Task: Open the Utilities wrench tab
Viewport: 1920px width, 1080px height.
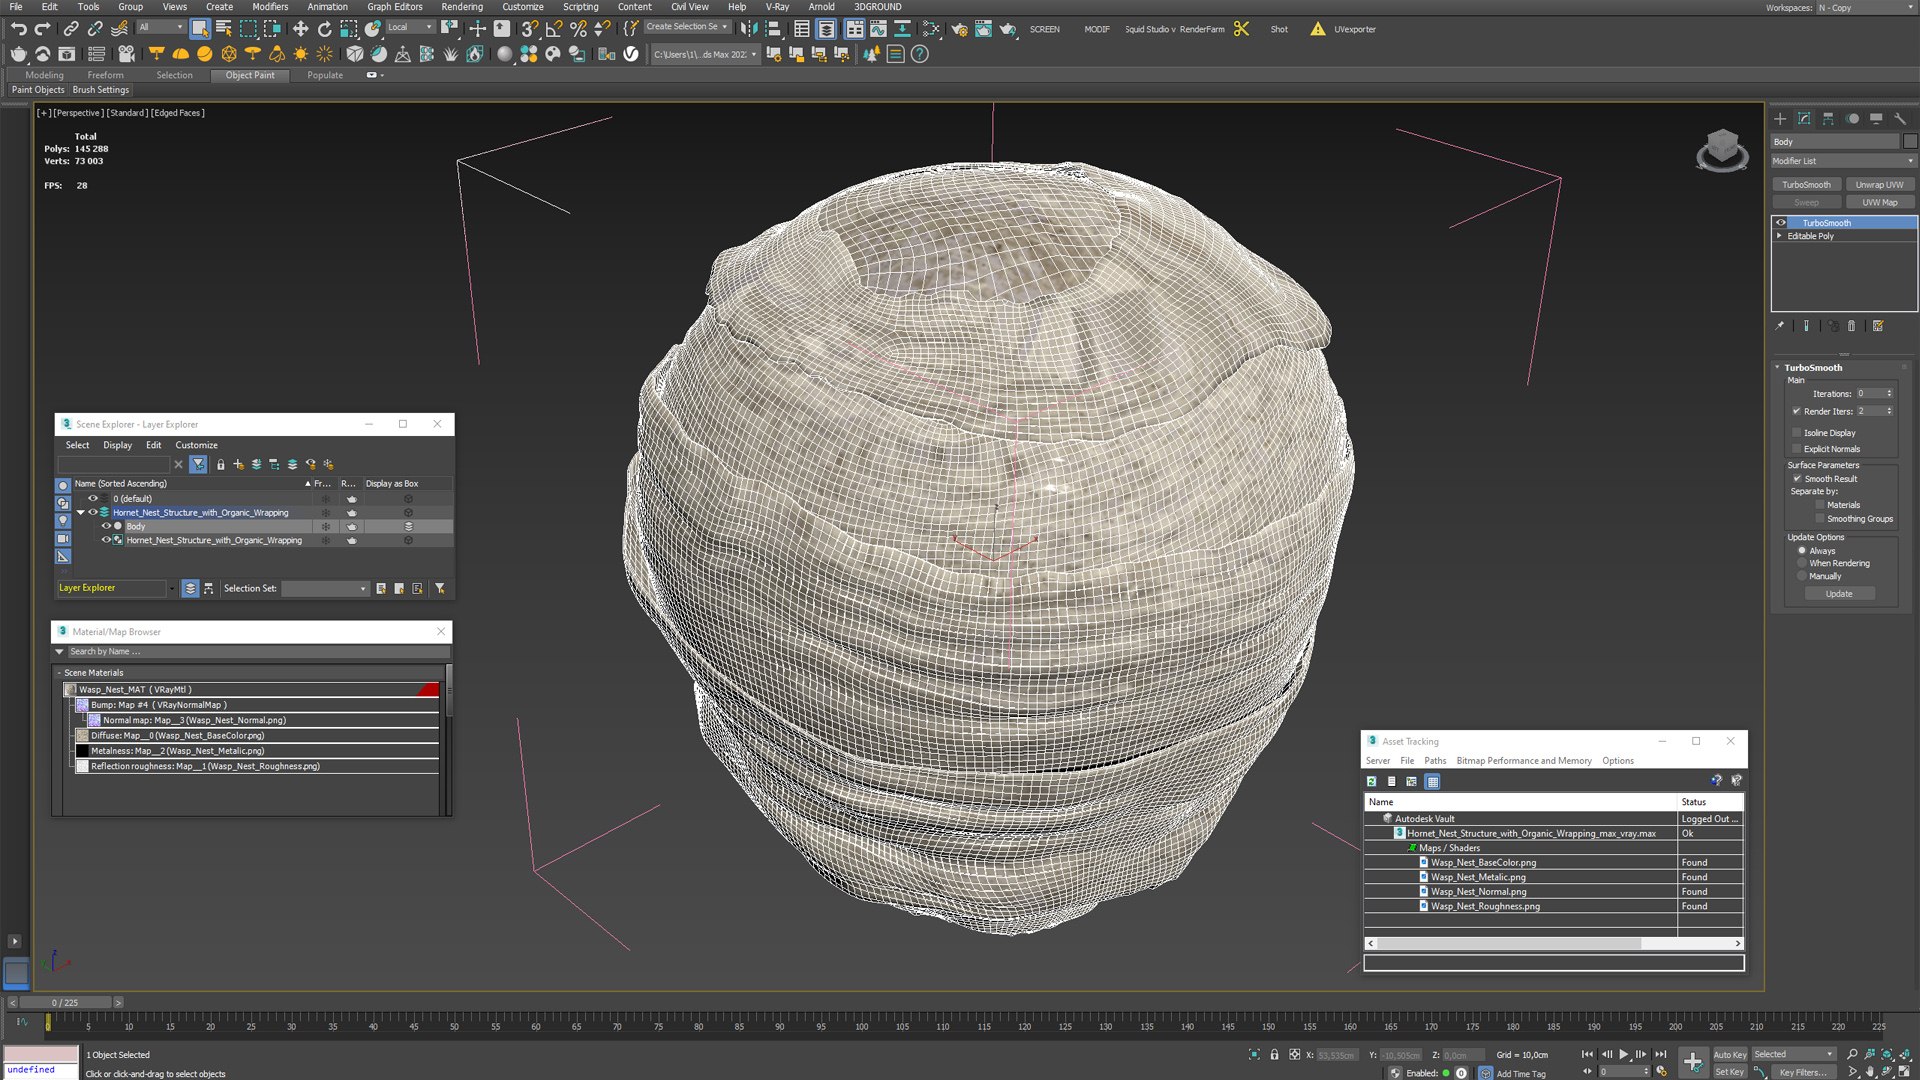Action: pos(1900,118)
